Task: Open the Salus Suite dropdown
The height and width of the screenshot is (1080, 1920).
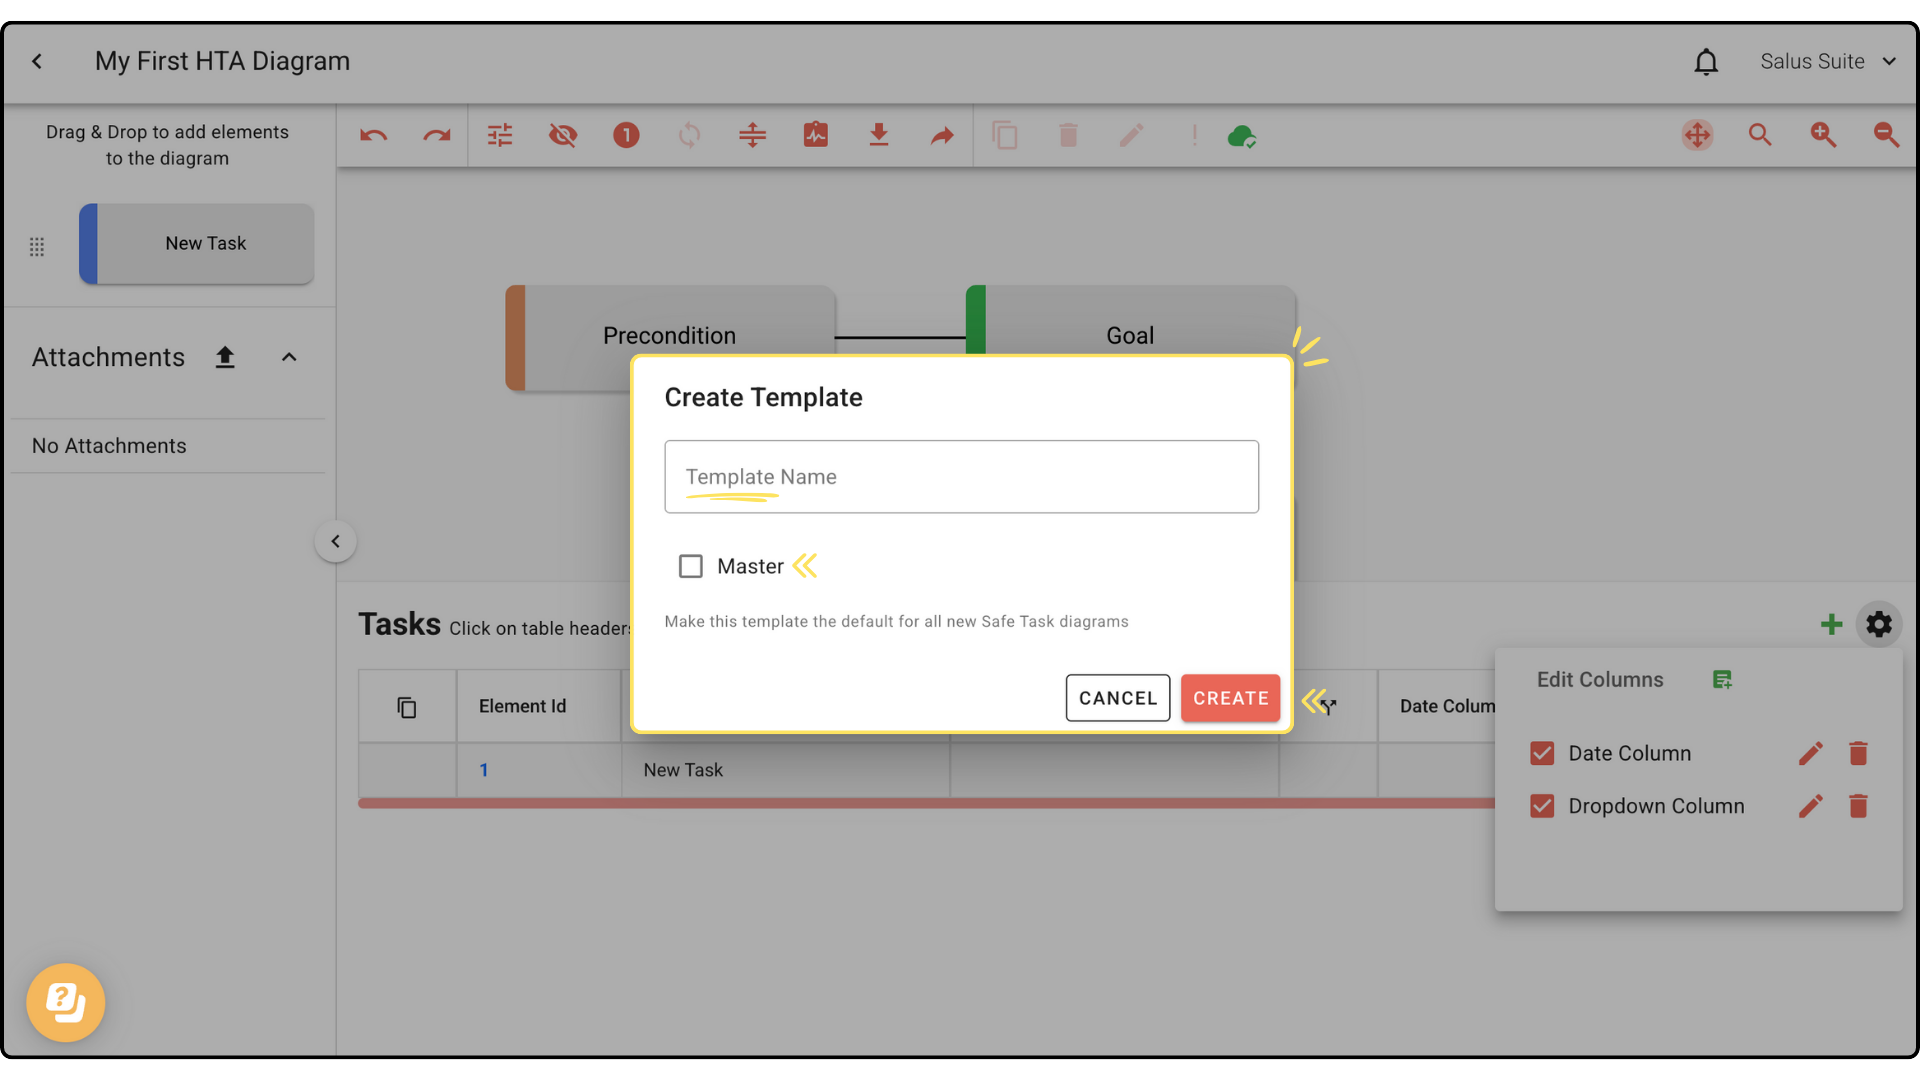Action: click(x=1828, y=62)
